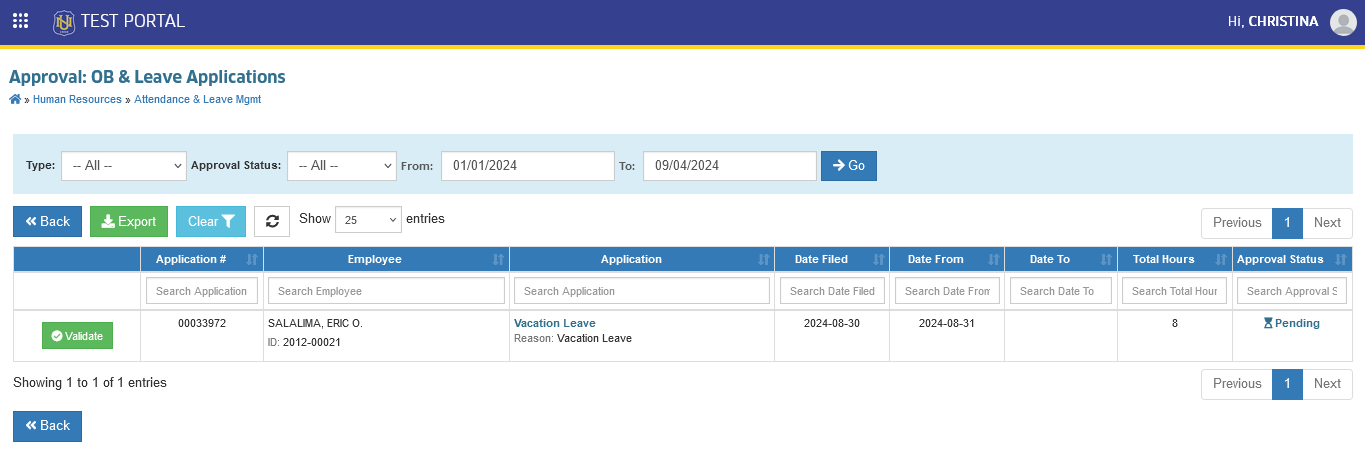The image size is (1365, 453).
Task: Click the Go filter button
Action: tap(849, 166)
